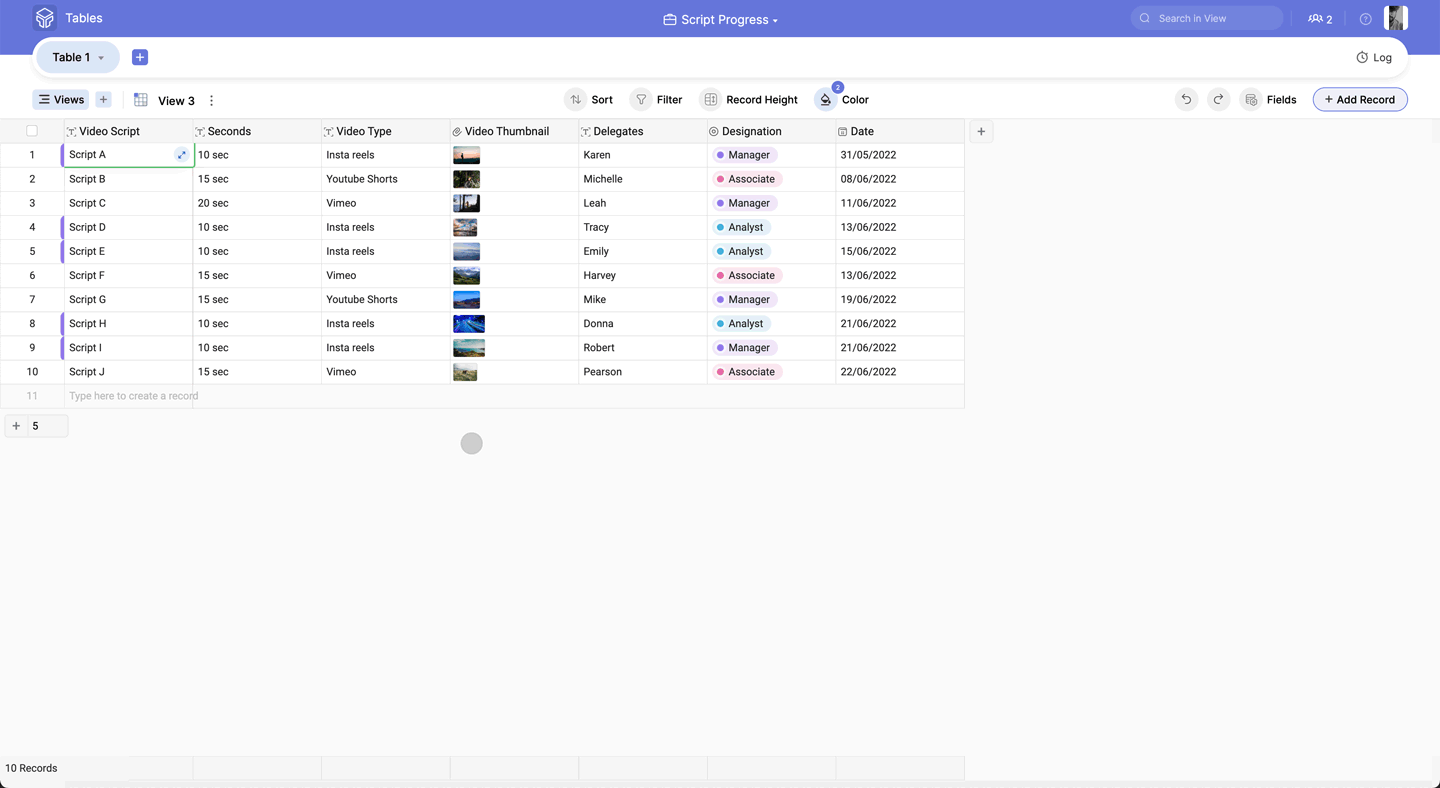Add a new table with plus icon
The image size is (1440, 788).
tap(140, 57)
